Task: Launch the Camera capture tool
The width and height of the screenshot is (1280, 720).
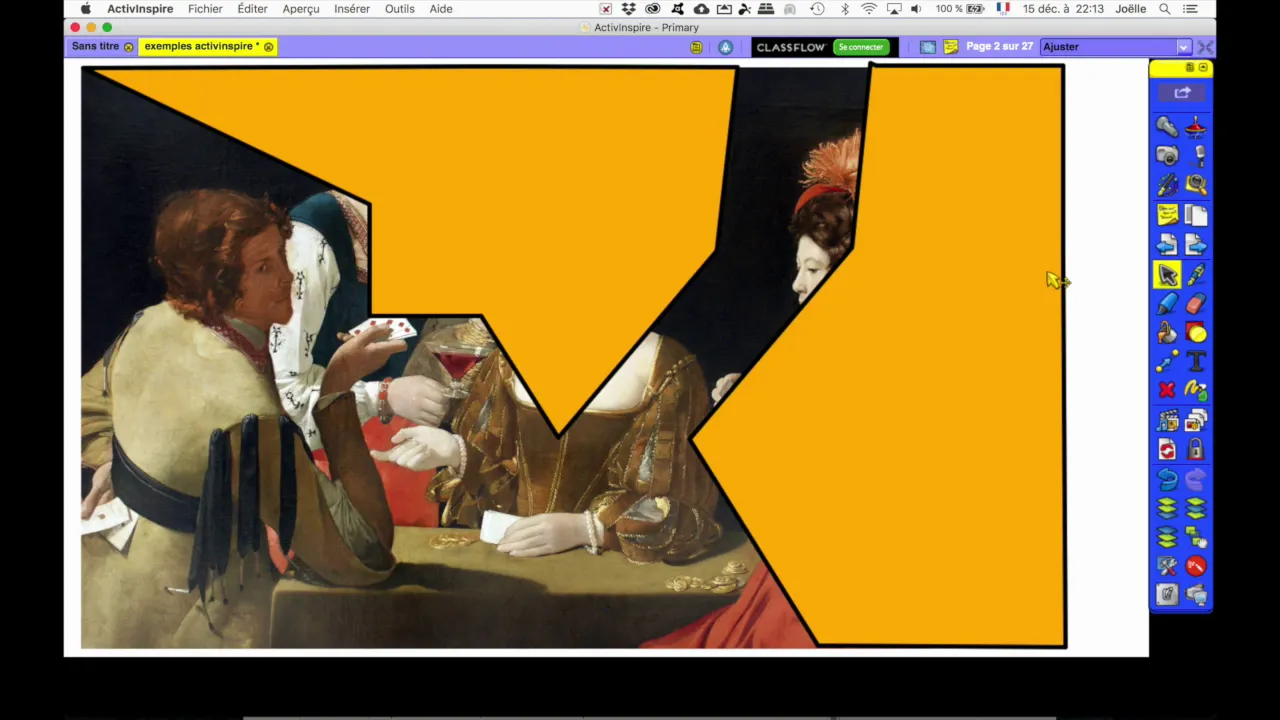Action: coord(1167,155)
